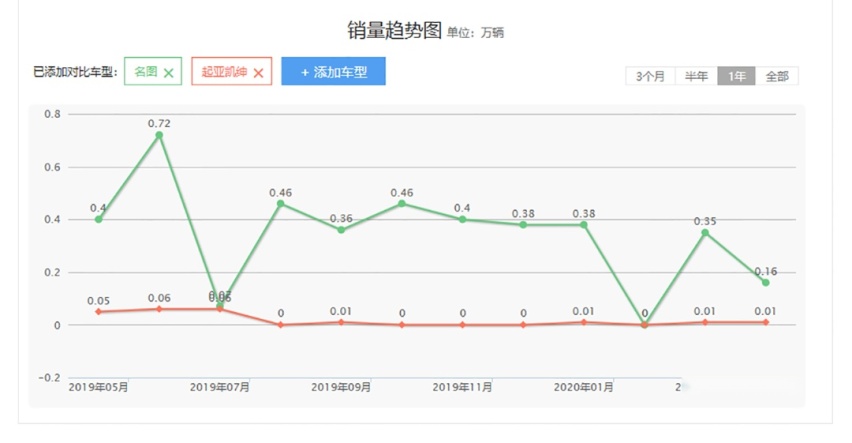Click the 2019年05月 axis label
Screen dimensions: 852x443
[x=98, y=387]
